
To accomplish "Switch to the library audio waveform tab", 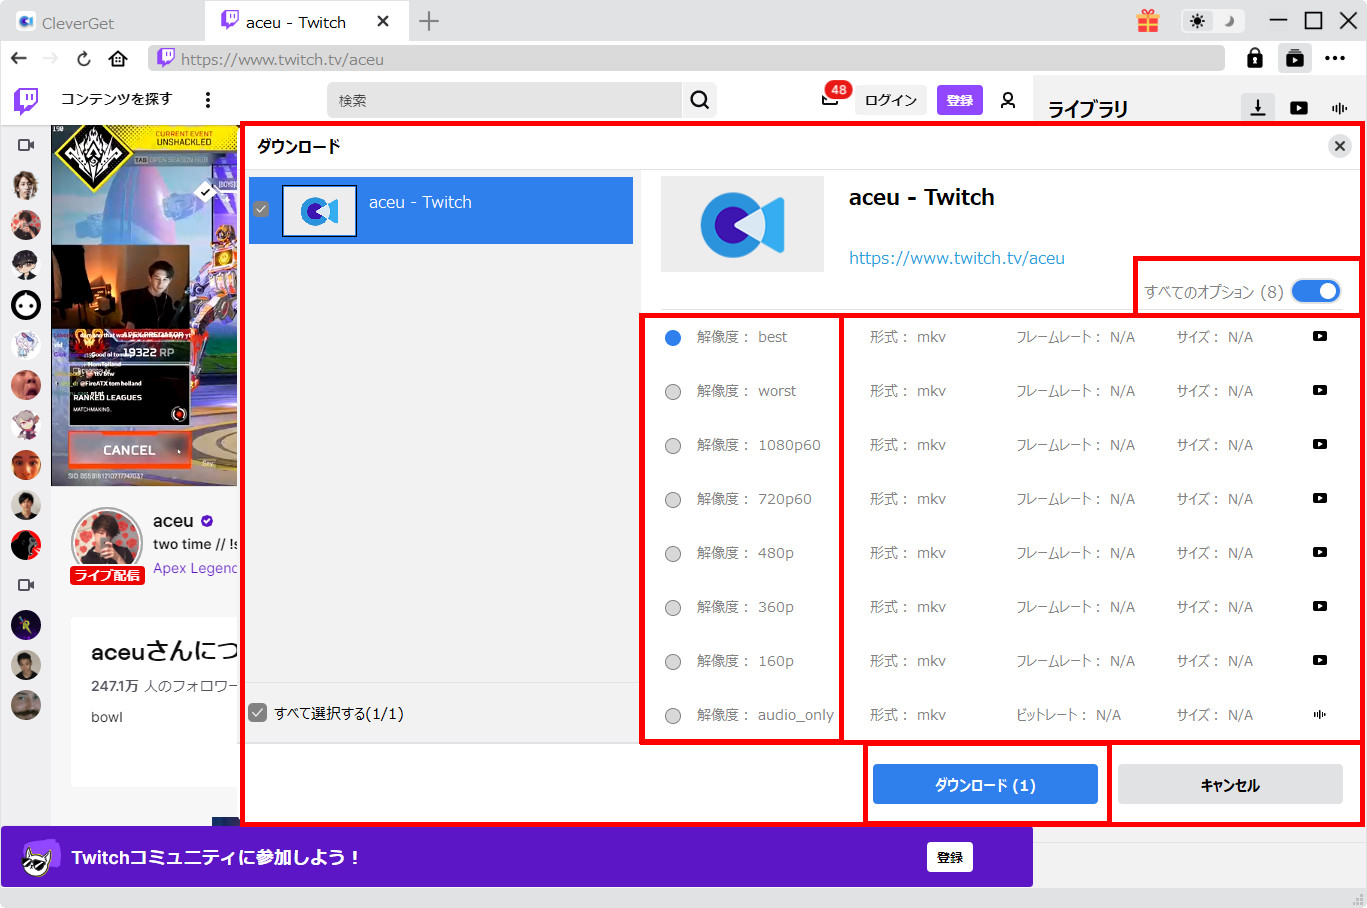I will (x=1340, y=108).
